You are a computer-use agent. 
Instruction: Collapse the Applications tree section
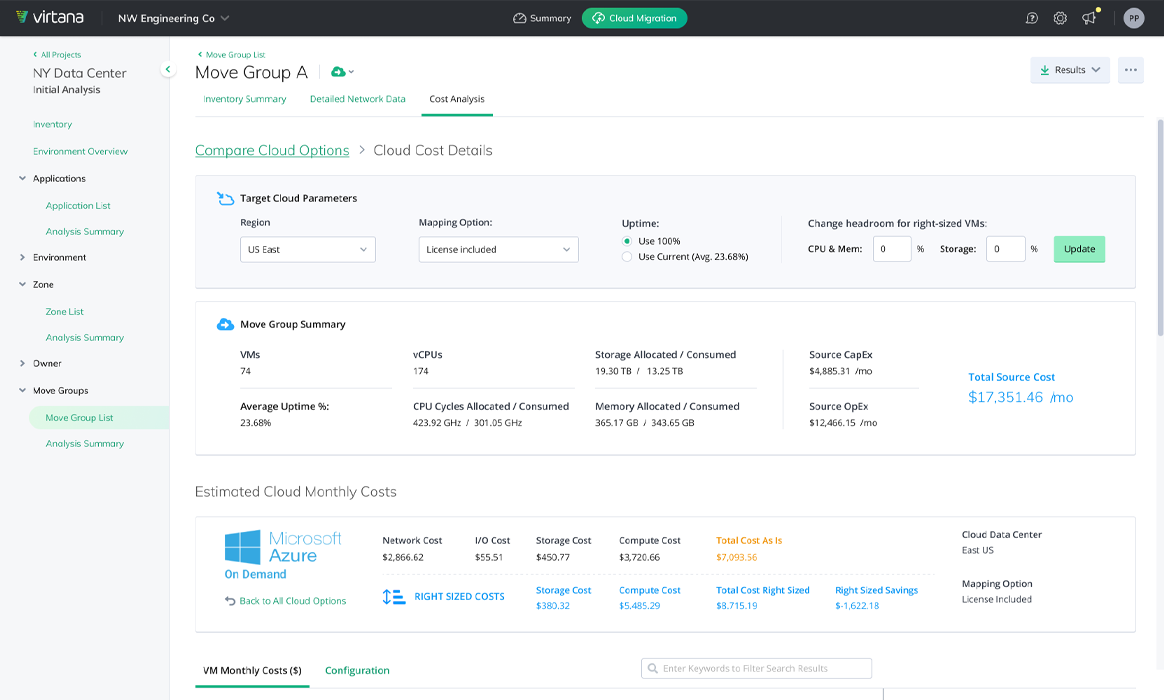pyautogui.click(x=22, y=178)
